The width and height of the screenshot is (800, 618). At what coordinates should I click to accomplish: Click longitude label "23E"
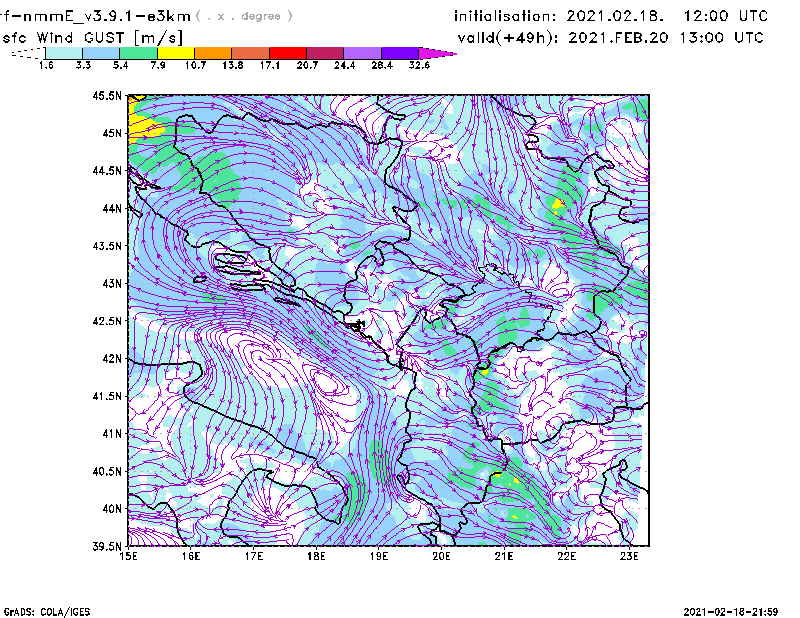point(629,556)
